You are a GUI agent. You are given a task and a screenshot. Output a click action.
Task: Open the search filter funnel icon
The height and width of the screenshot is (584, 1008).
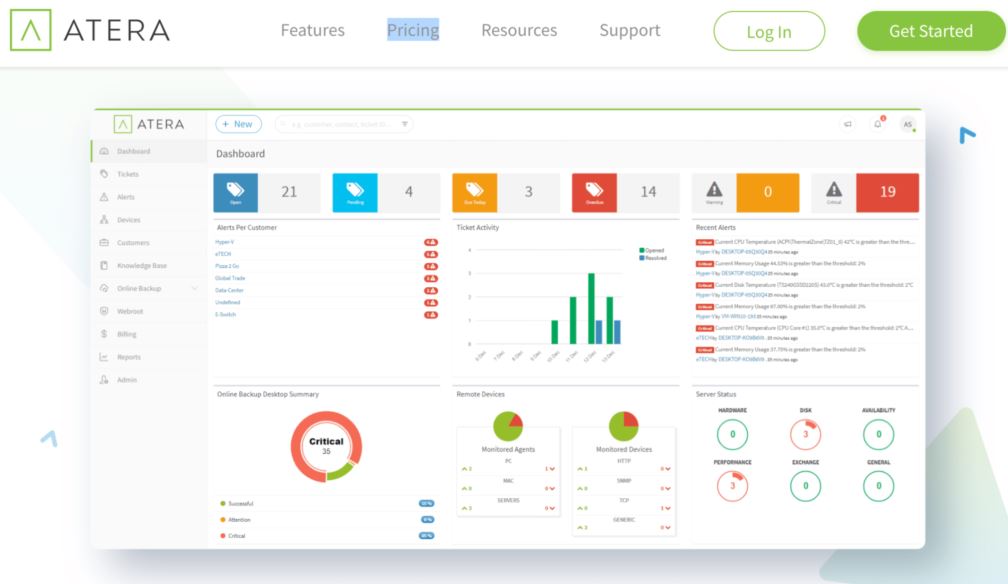(x=405, y=124)
